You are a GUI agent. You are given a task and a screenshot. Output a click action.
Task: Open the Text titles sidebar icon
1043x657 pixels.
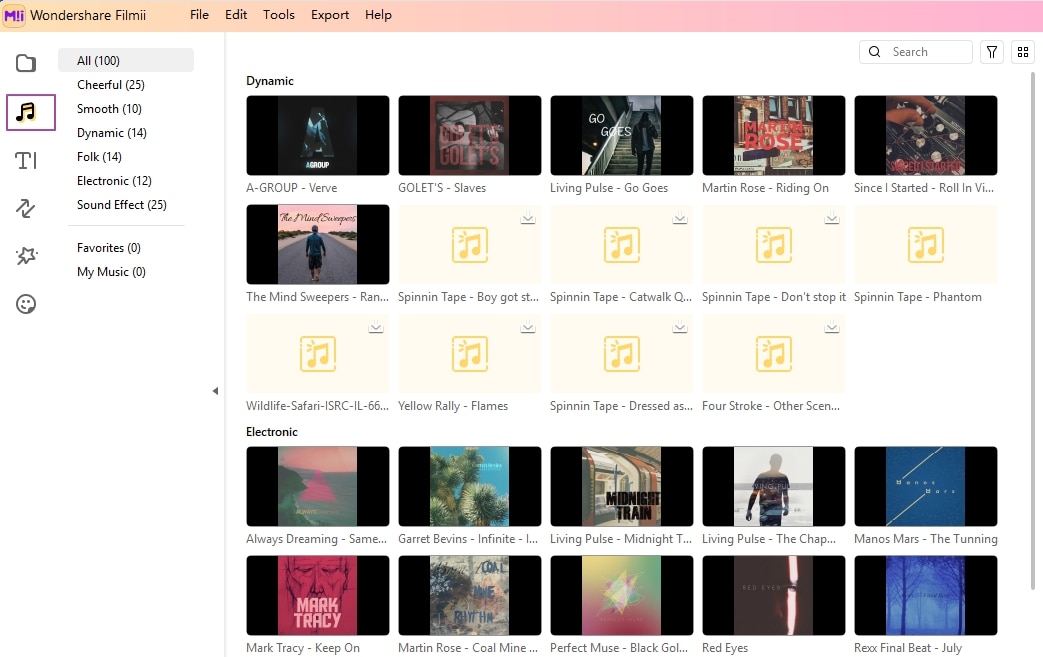[x=26, y=160]
